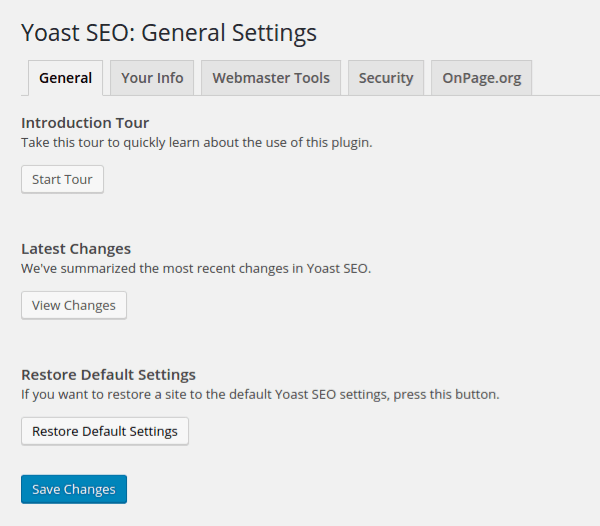Go to the OnPage.org tab
The height and width of the screenshot is (526, 600).
[482, 78]
